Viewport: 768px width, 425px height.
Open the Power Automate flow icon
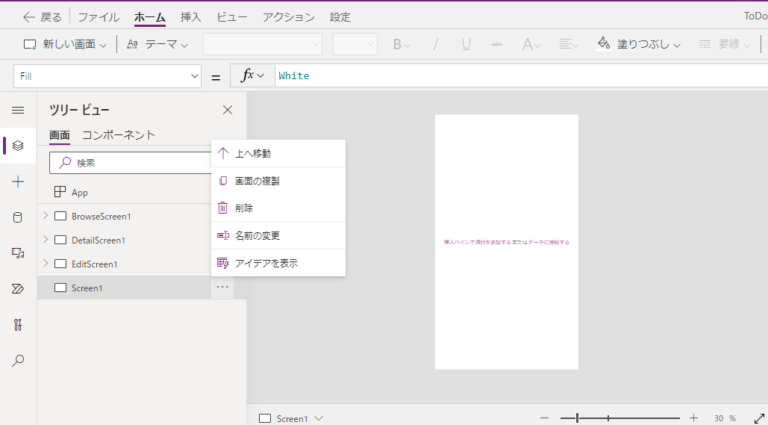(18, 289)
